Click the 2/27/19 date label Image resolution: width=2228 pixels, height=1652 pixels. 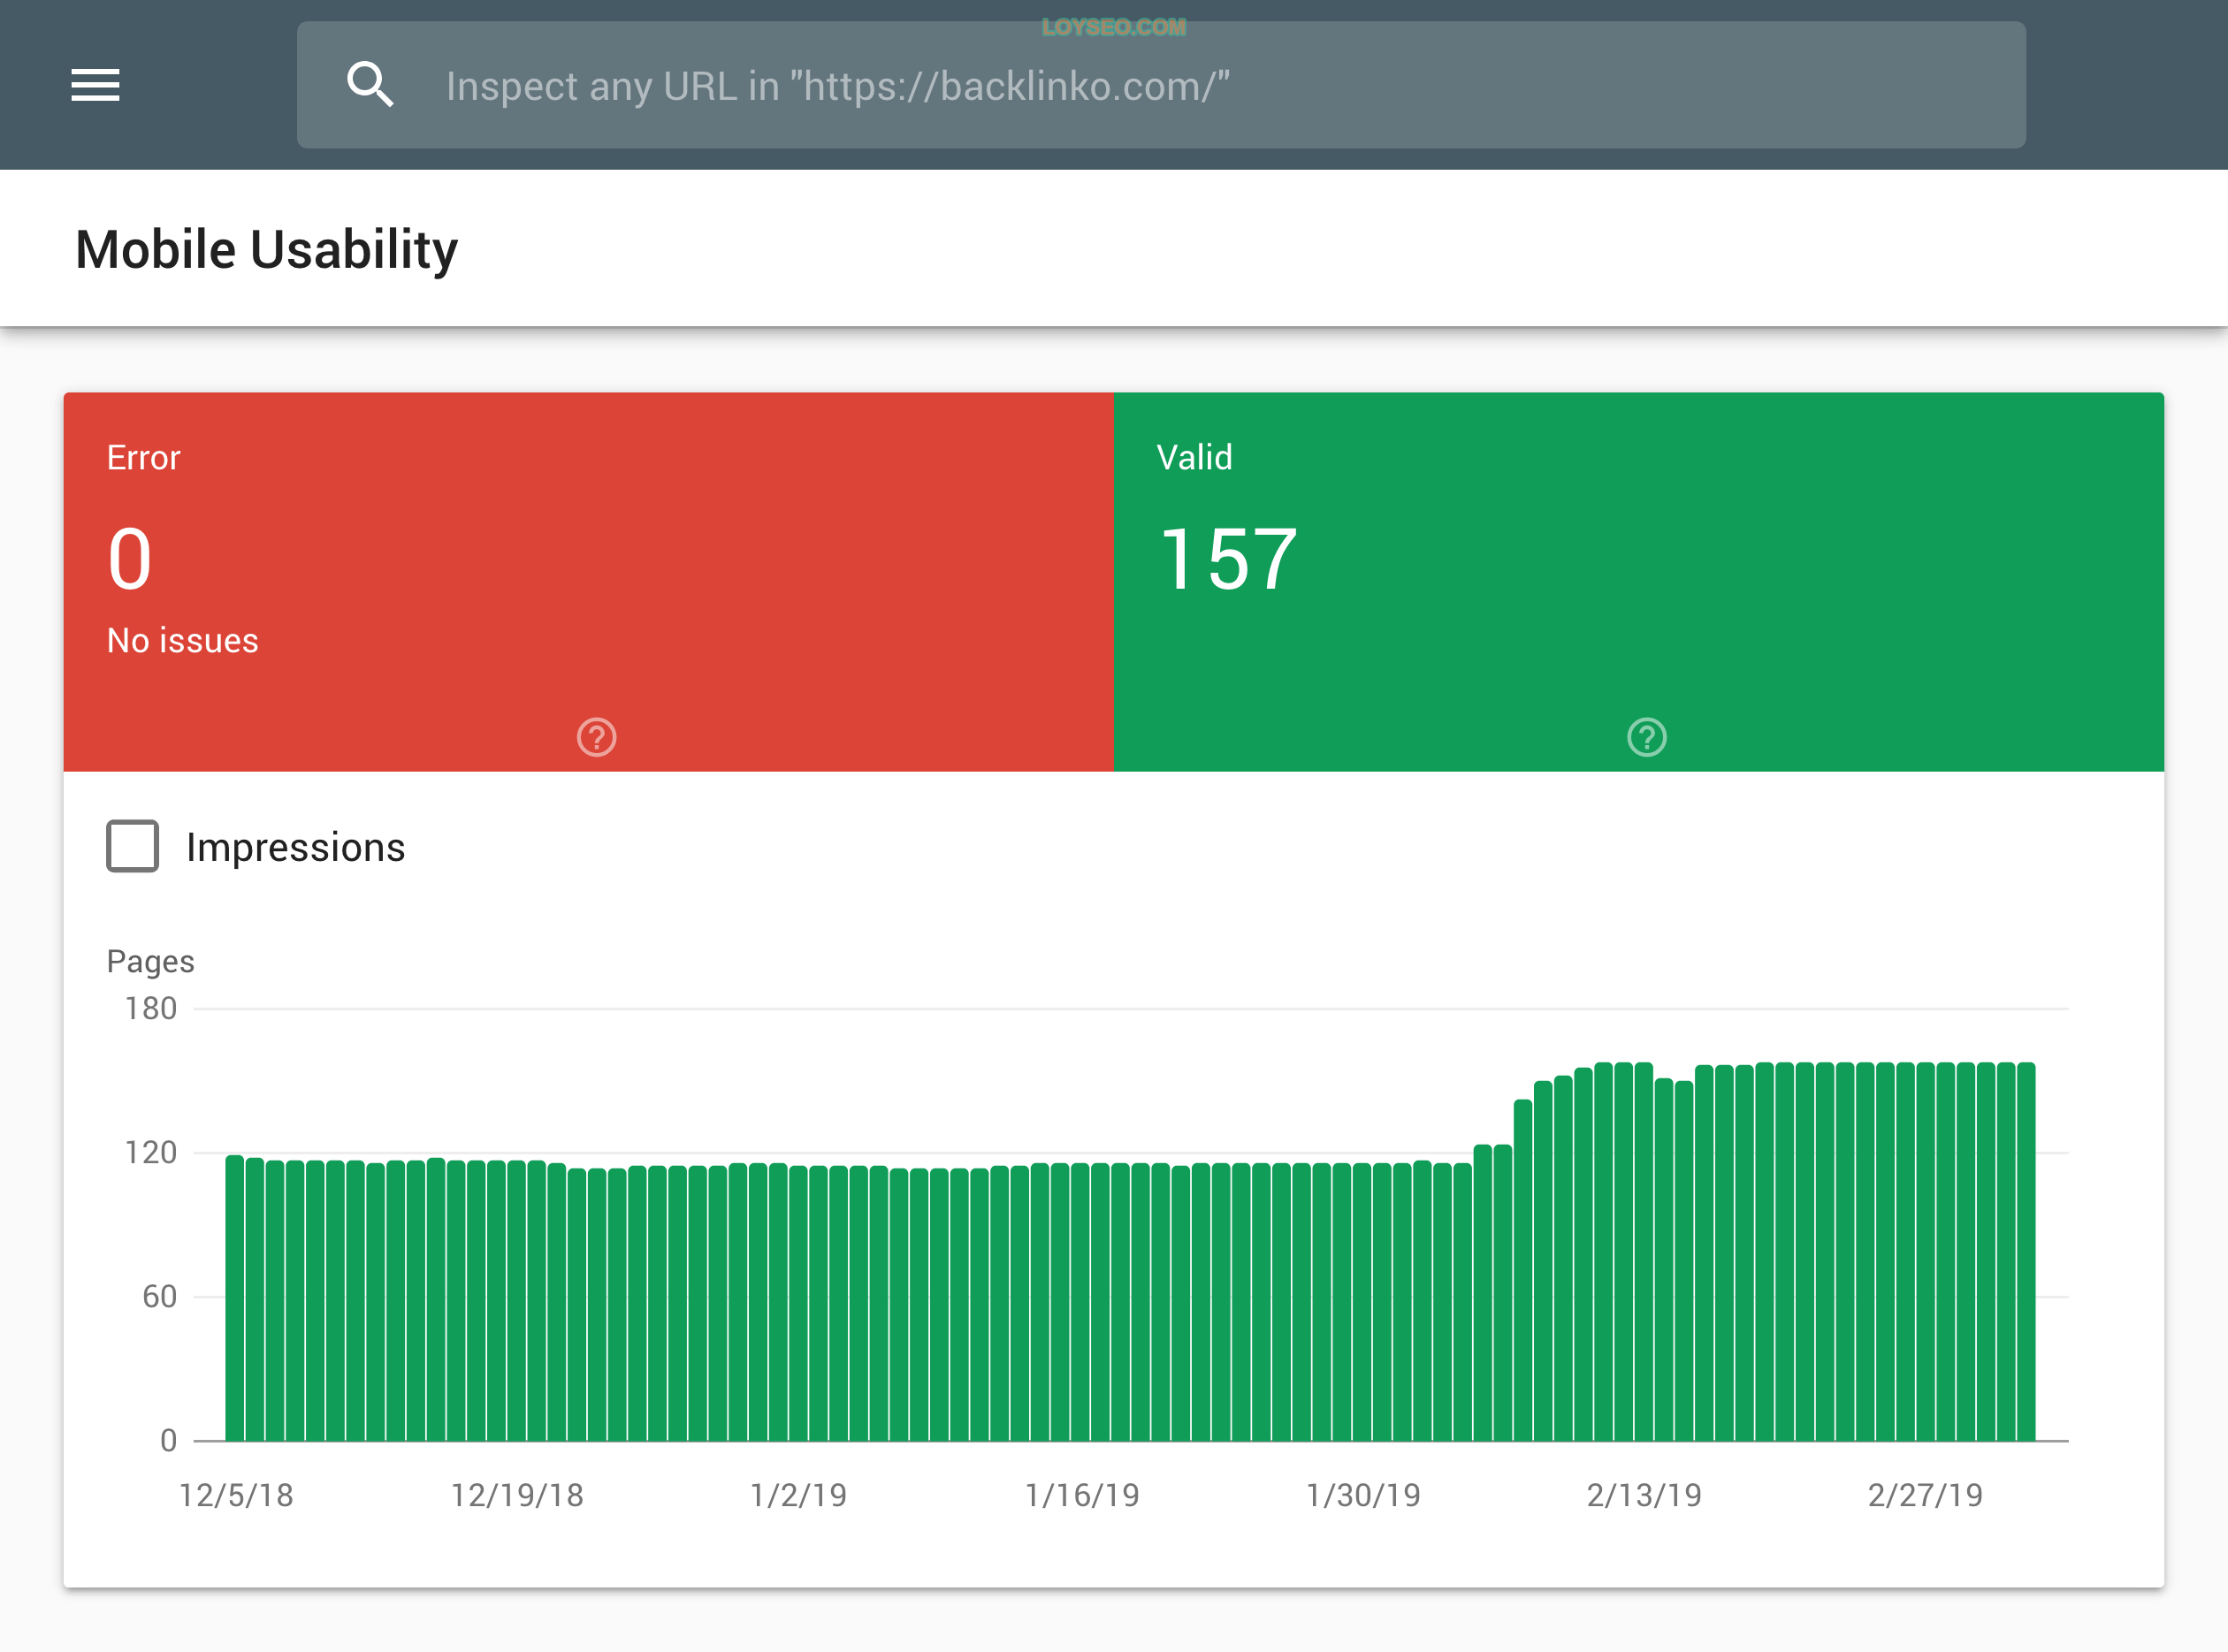[x=1925, y=1495]
